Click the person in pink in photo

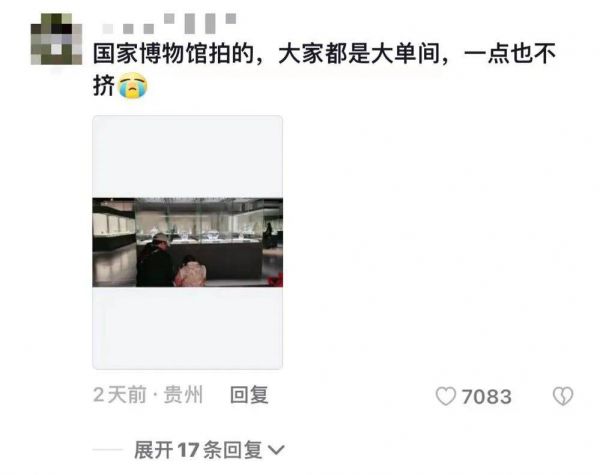pyautogui.click(x=191, y=271)
